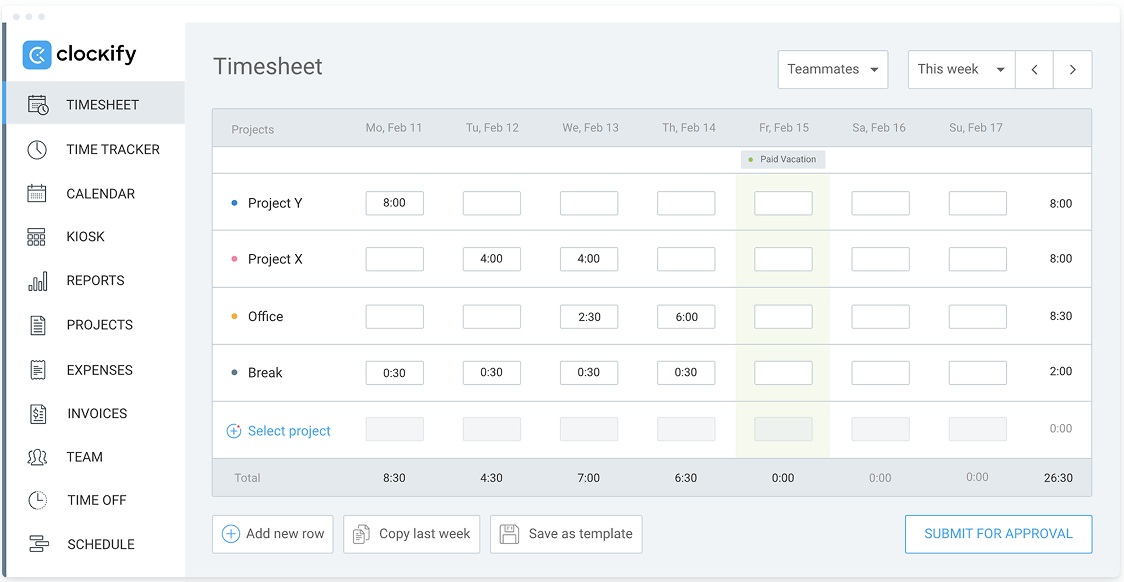The width and height of the screenshot is (1124, 582).
Task: Open the Time Off clock icon
Action: 36,500
